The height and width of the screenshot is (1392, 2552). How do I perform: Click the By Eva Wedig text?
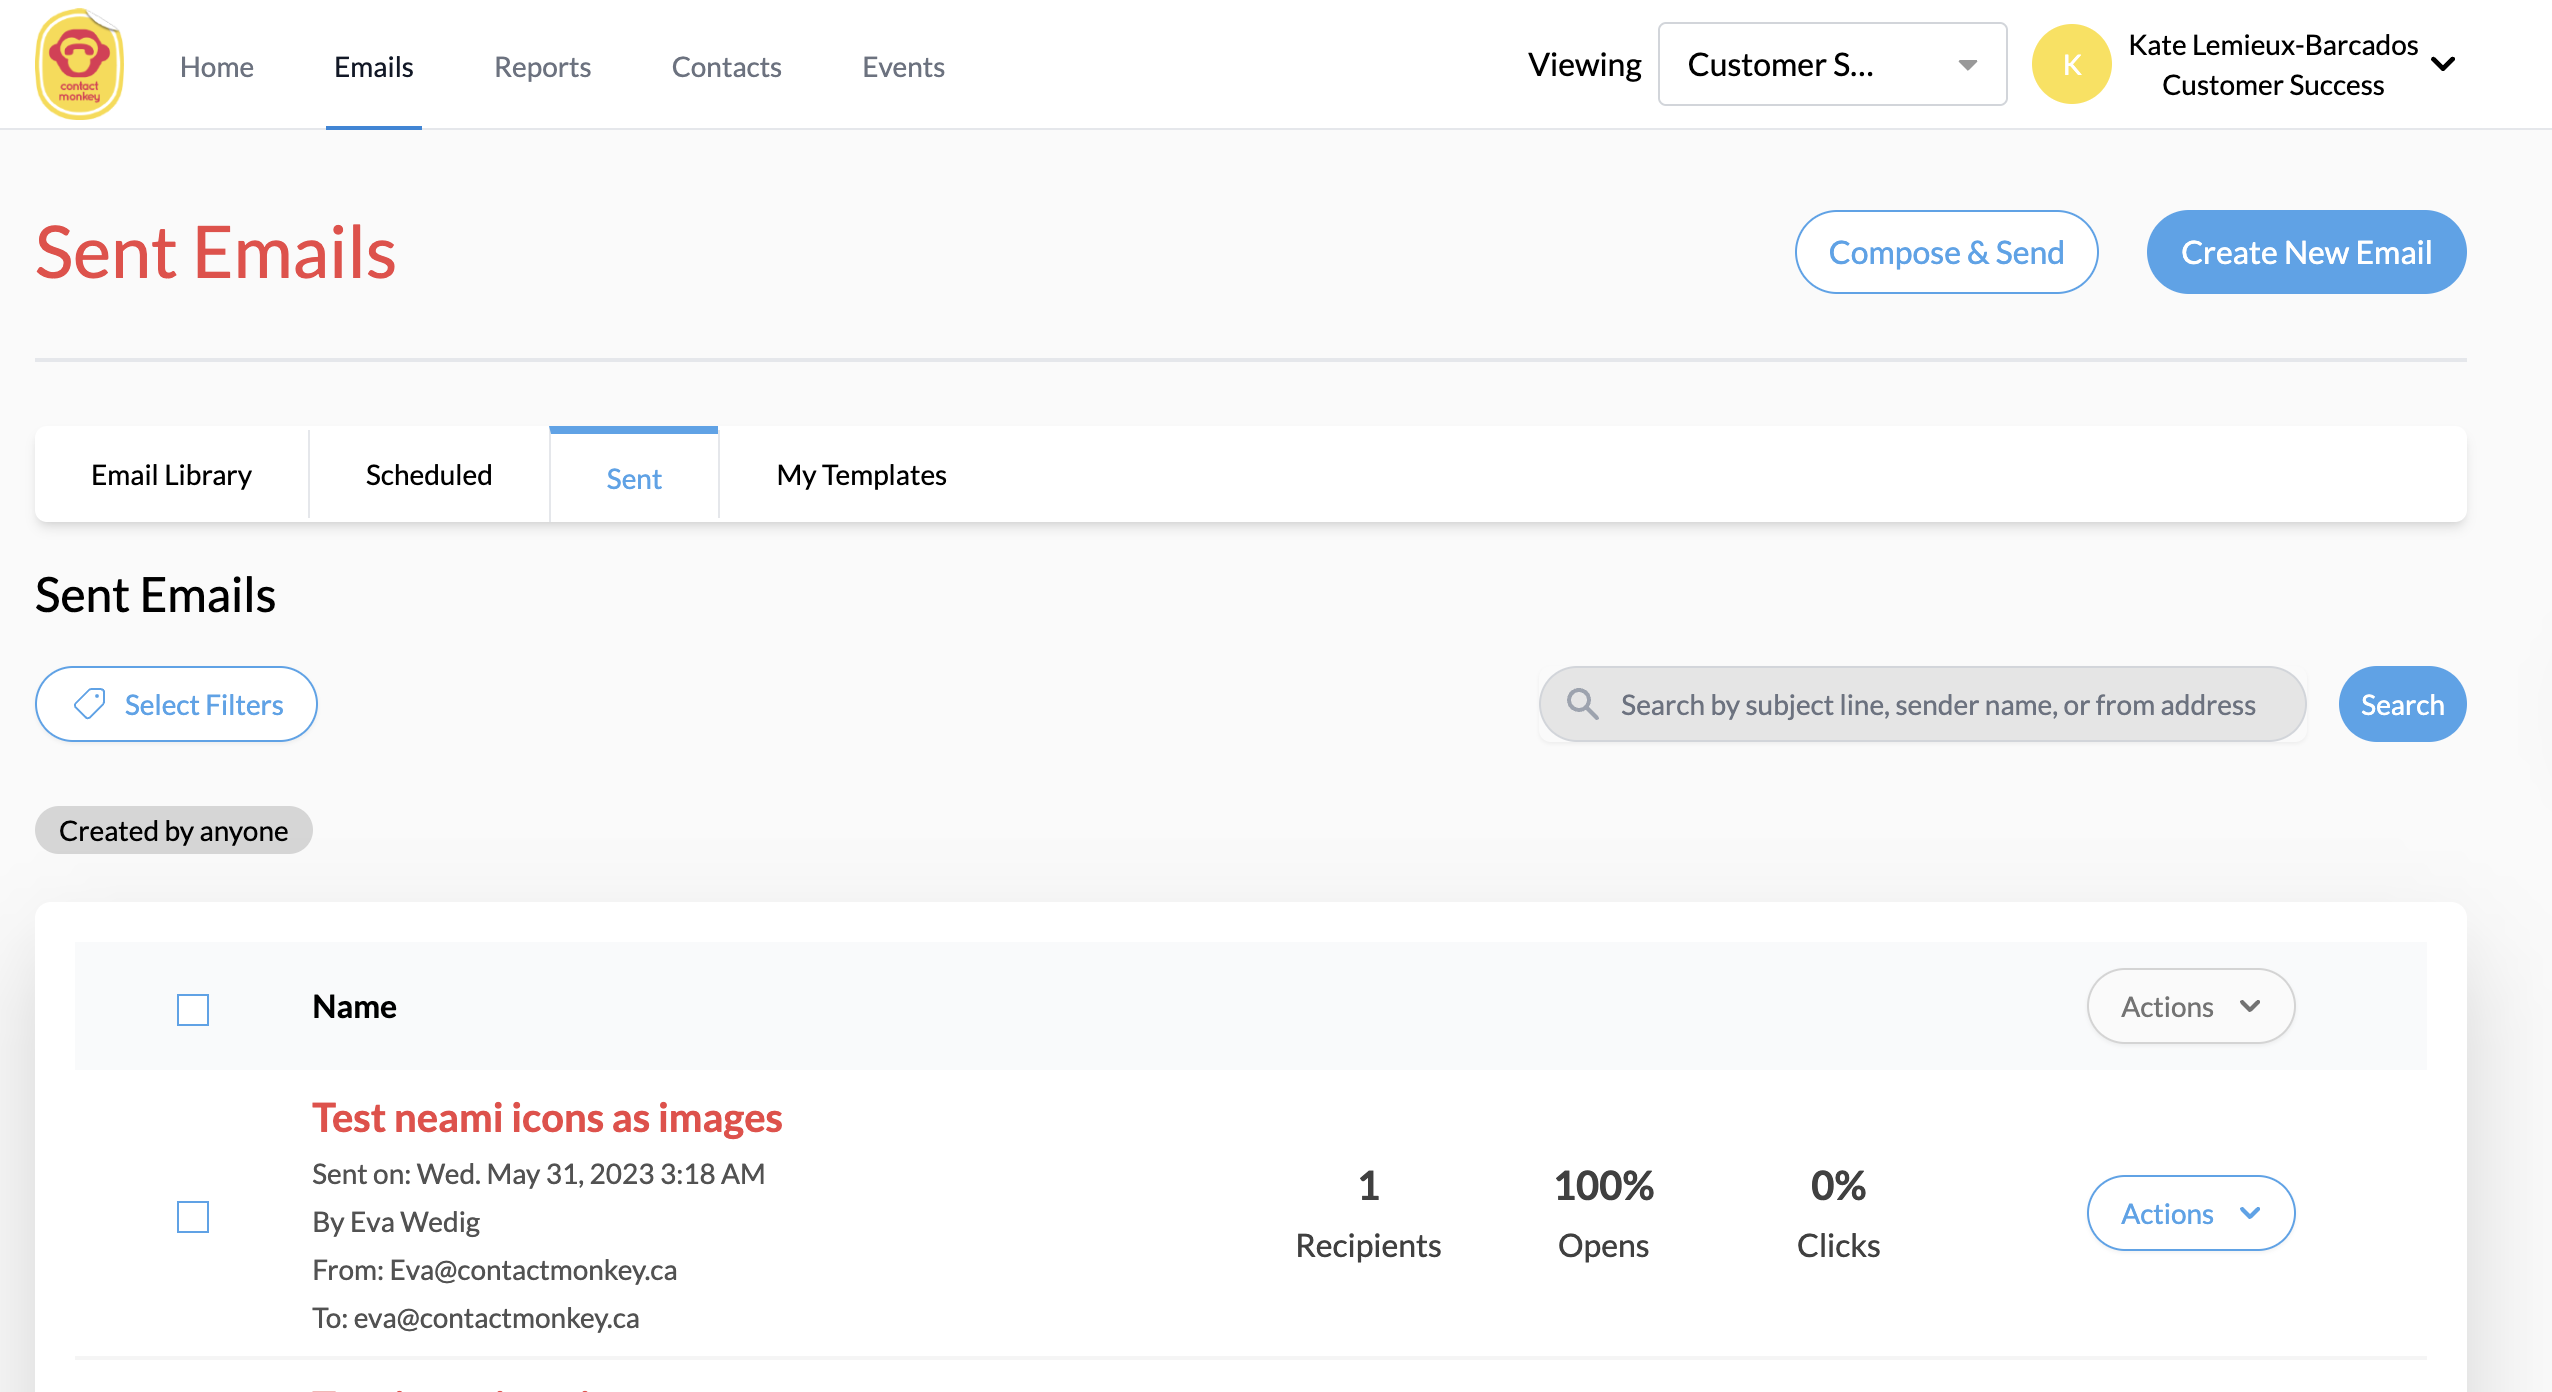tap(396, 1221)
